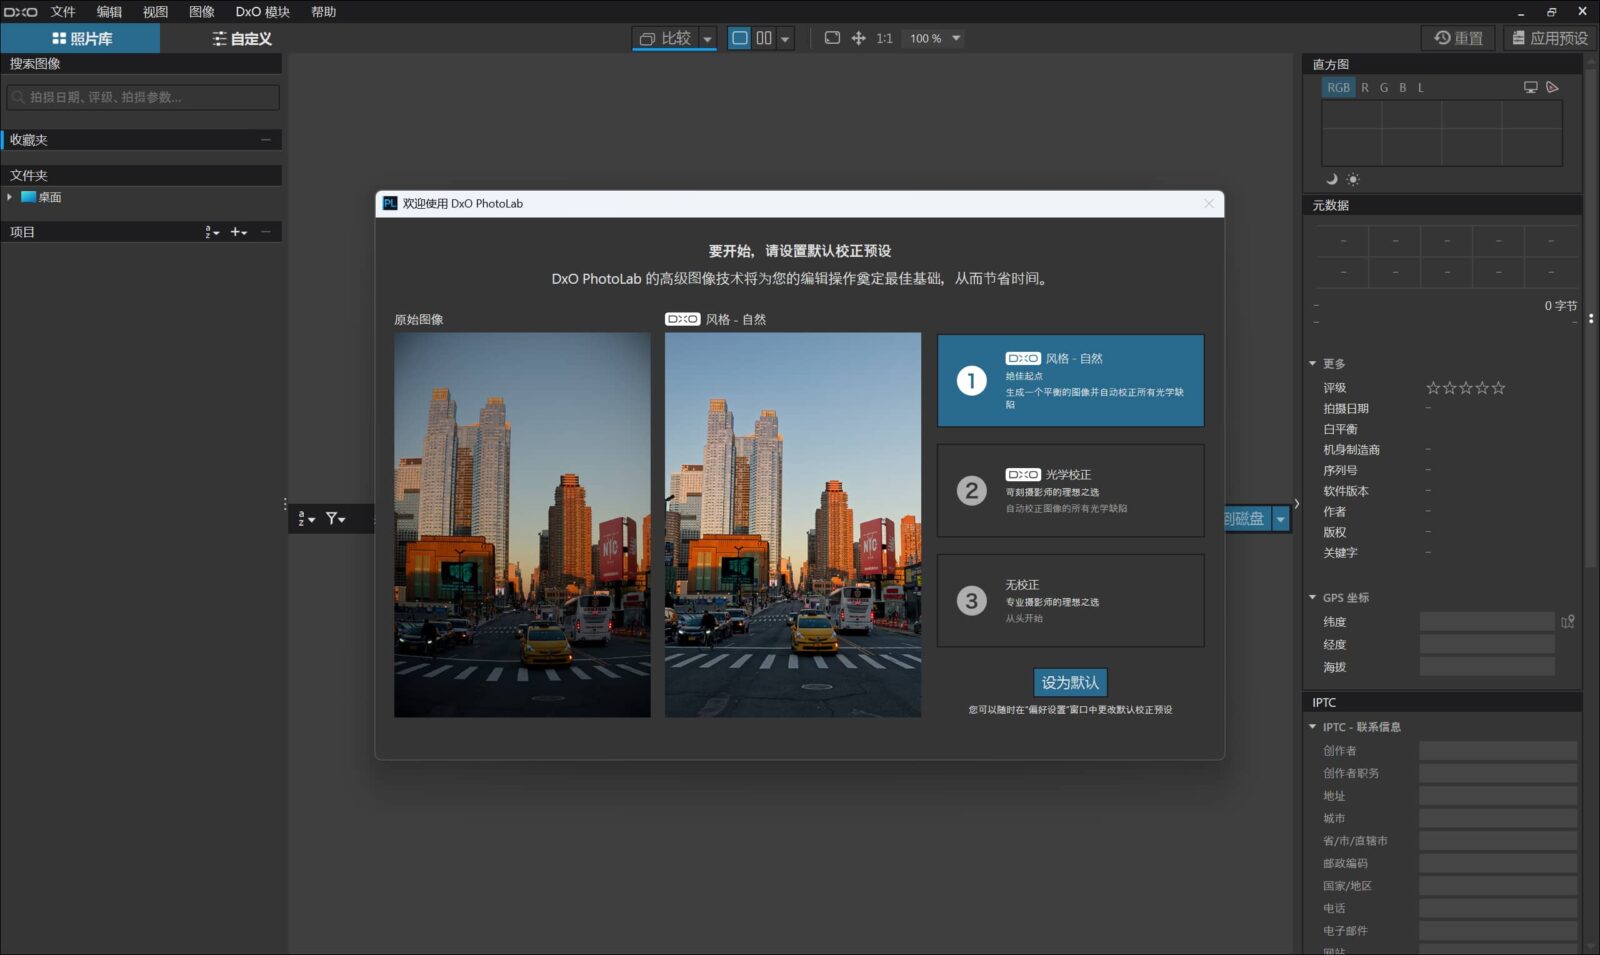Switch to the 照片库 tab
The image size is (1600, 955).
coord(80,39)
